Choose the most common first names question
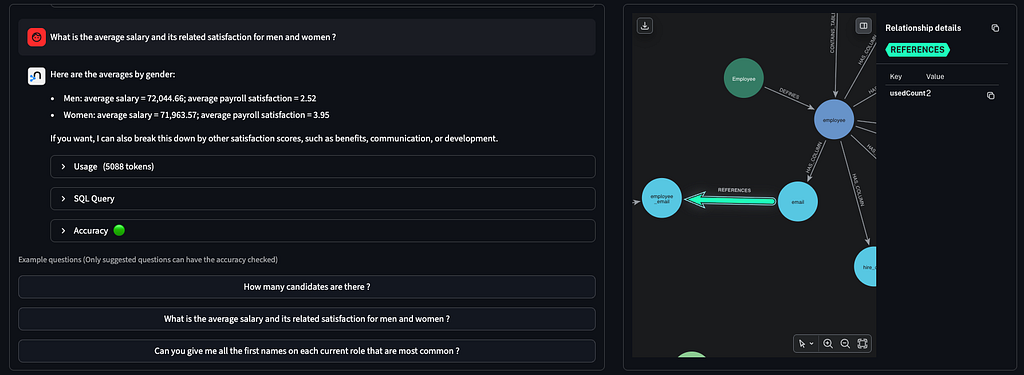The height and width of the screenshot is (375, 1024). pos(307,351)
